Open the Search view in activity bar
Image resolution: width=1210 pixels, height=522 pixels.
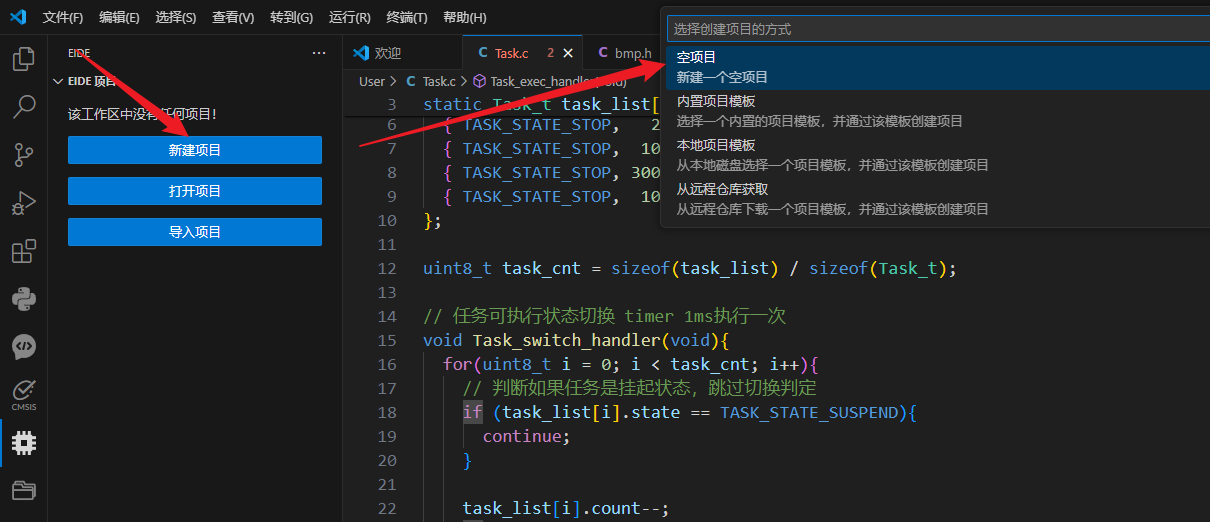click(23, 107)
